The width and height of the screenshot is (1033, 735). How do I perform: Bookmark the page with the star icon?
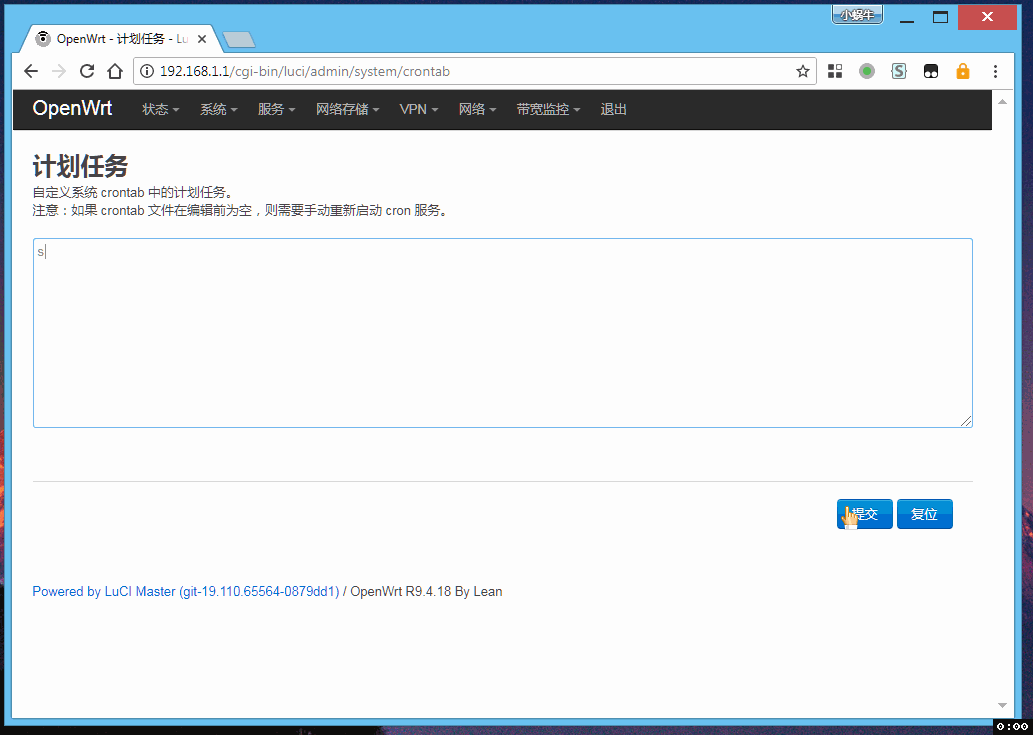803,71
